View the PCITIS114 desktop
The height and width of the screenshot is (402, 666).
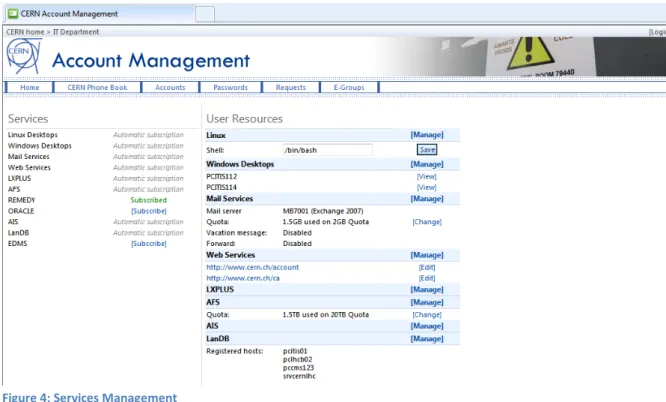pos(426,187)
